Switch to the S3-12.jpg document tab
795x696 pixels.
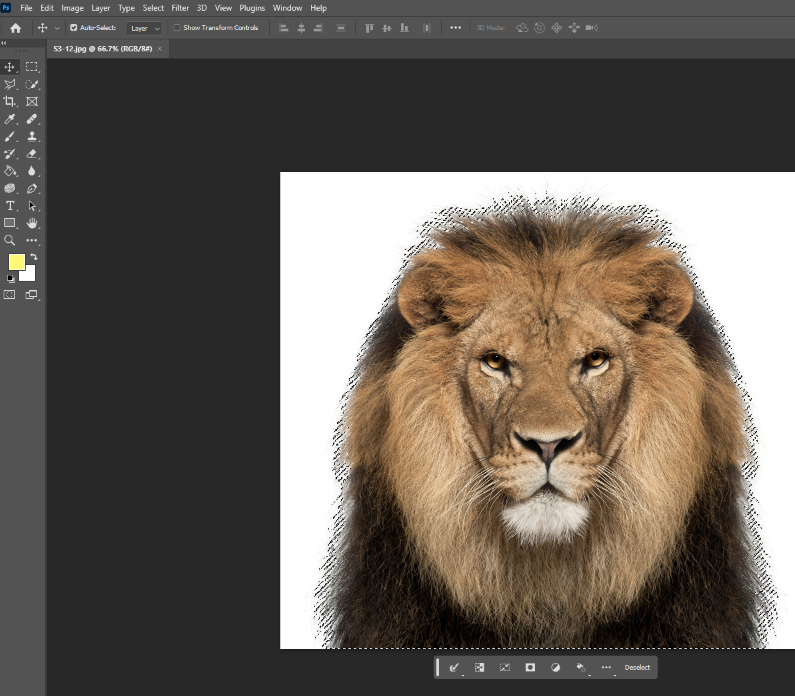(103, 49)
